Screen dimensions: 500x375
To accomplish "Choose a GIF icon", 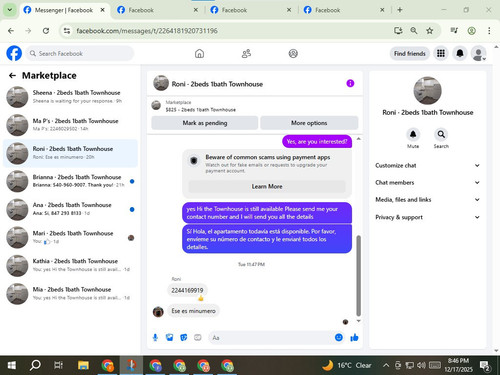I will [x=198, y=338].
